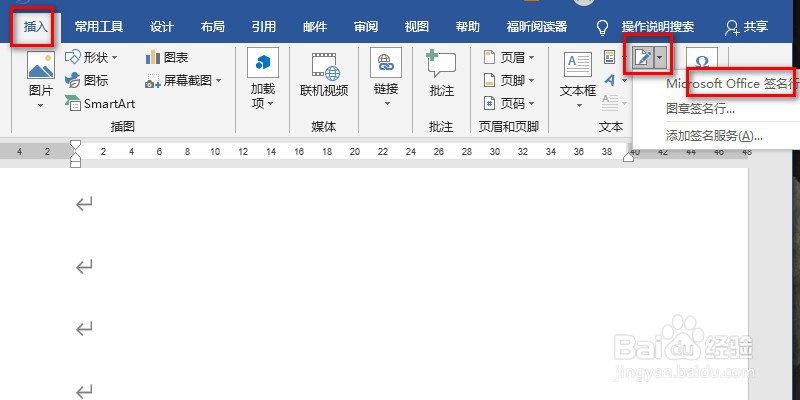Viewport: 800px width, 400px height.
Task: Click the drop cap icon
Action: tap(610, 102)
